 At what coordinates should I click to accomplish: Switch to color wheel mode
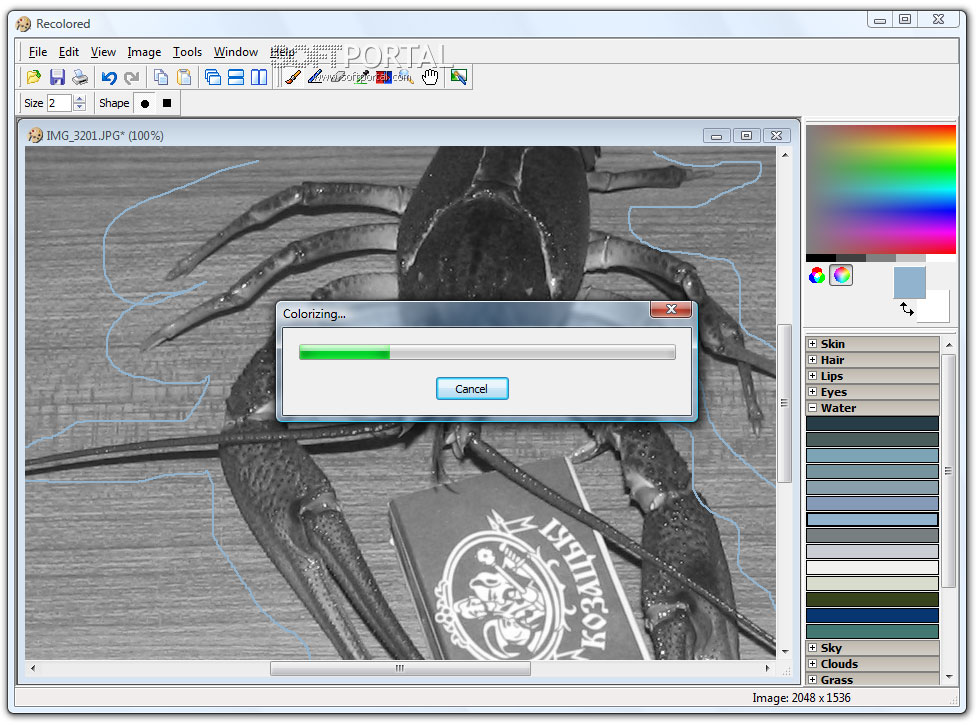tap(842, 275)
